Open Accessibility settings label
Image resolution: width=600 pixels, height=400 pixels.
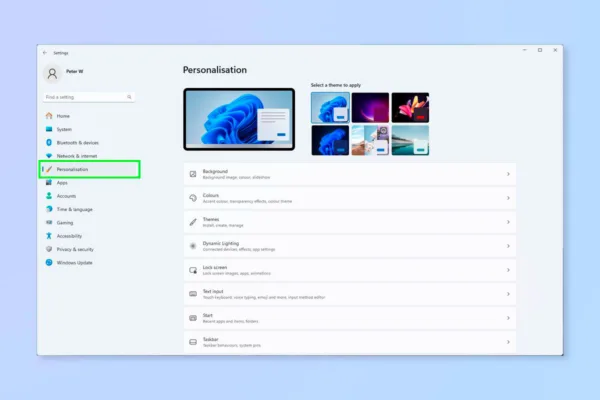pyautogui.click(x=69, y=236)
